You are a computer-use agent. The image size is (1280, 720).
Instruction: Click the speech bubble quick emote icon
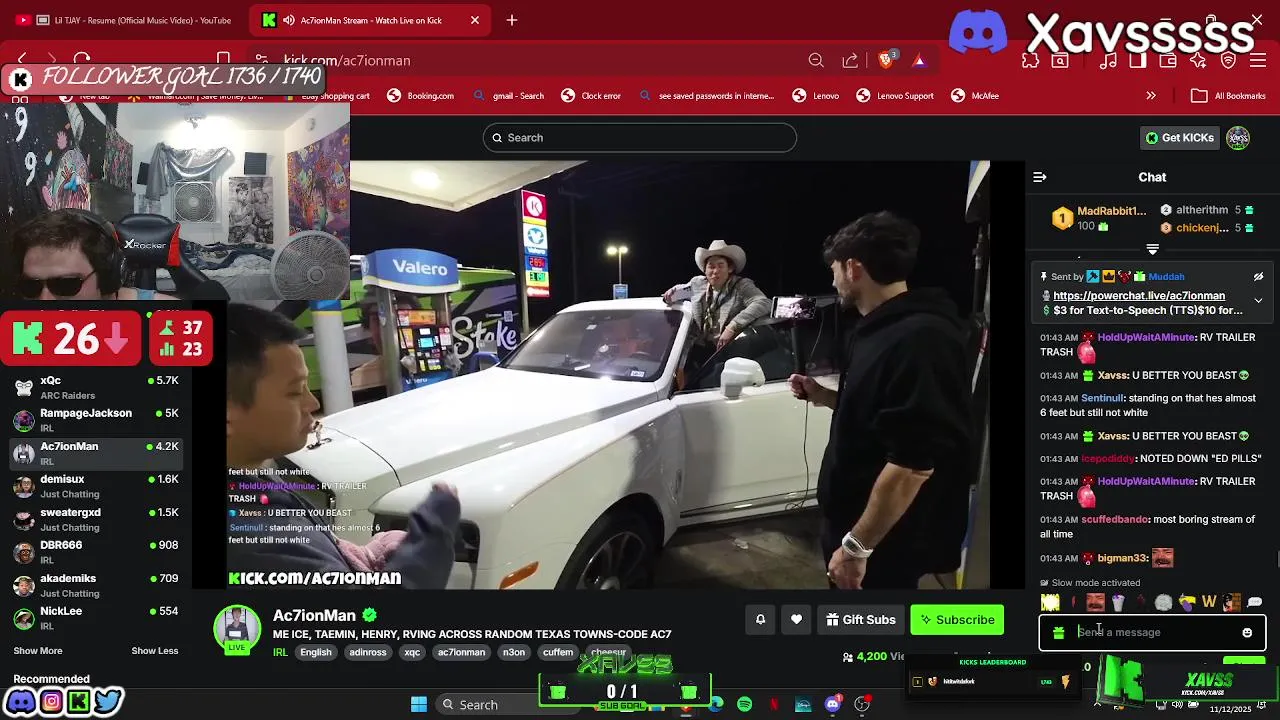coord(1254,602)
